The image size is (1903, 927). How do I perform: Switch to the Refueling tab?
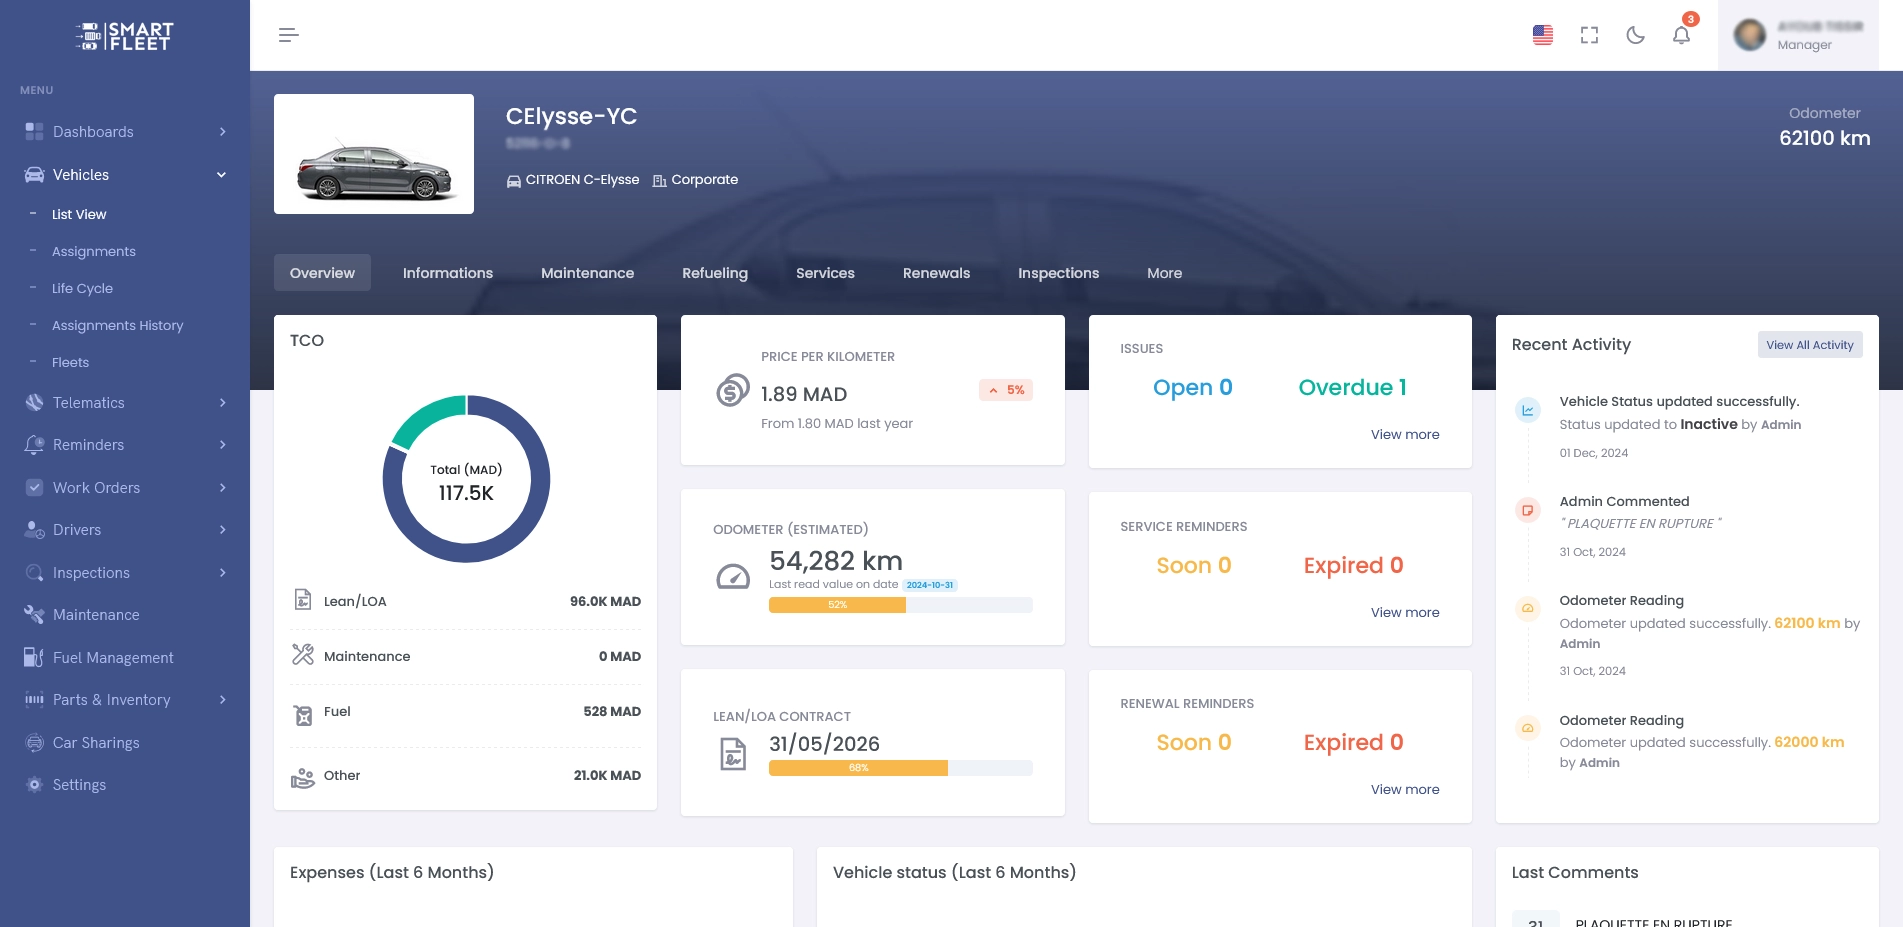coord(714,273)
